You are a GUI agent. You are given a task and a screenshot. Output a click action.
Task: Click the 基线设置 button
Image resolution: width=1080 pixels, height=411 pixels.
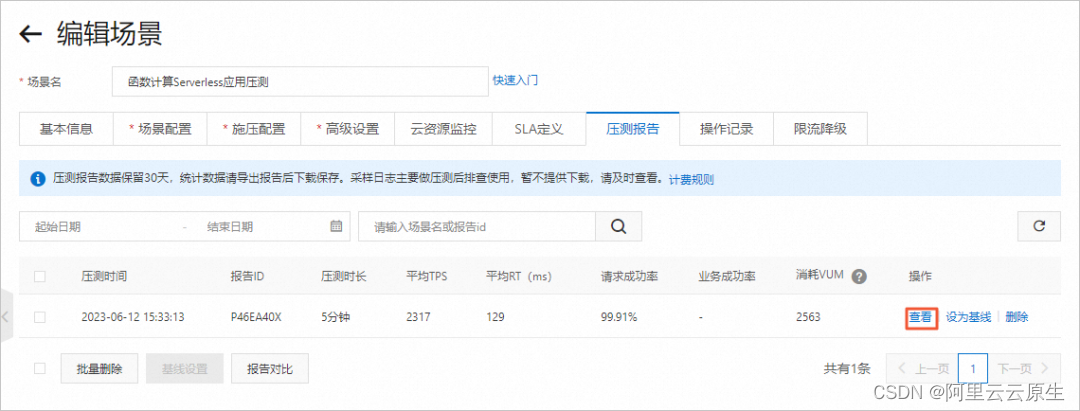point(185,368)
